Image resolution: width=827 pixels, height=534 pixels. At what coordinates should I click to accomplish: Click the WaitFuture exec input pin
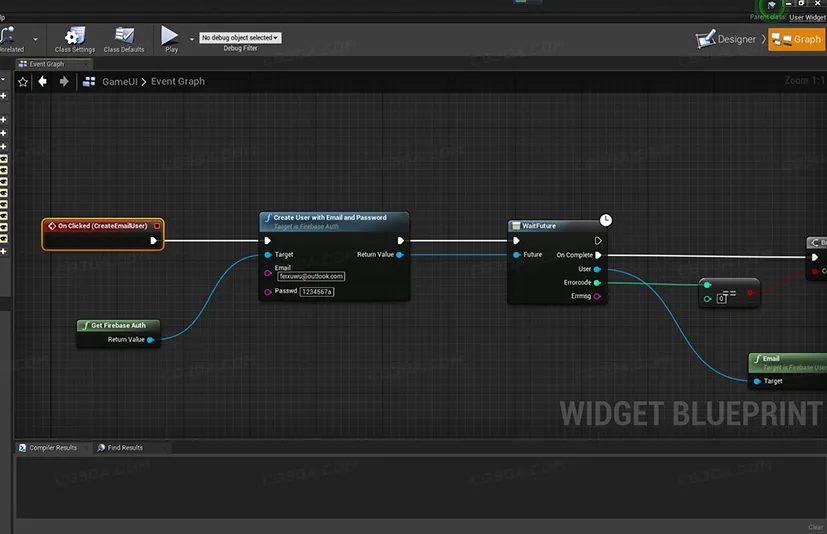point(516,241)
